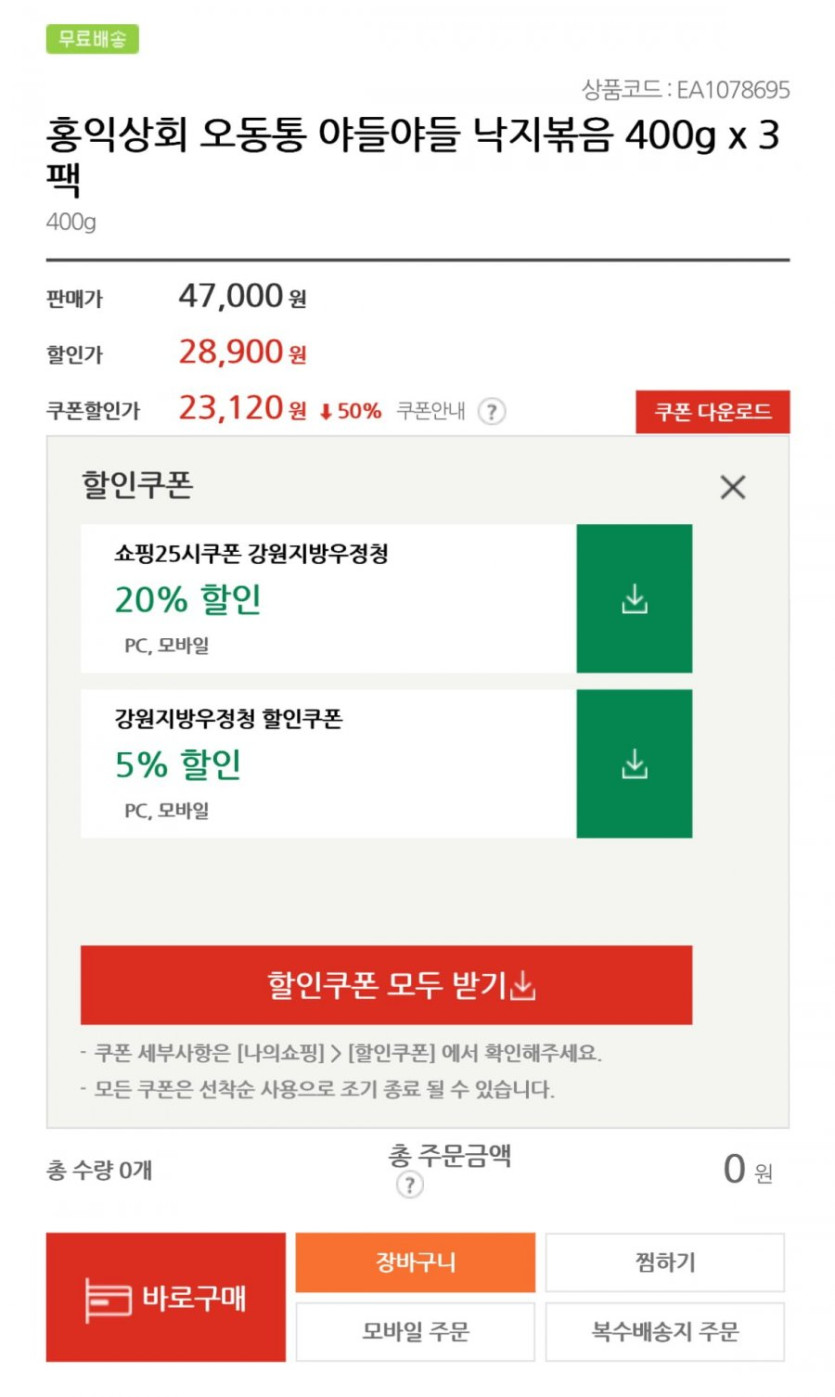Click the 총 주문금액 help icon
Screen dimensions: 835x1397
pyautogui.click(x=410, y=1186)
